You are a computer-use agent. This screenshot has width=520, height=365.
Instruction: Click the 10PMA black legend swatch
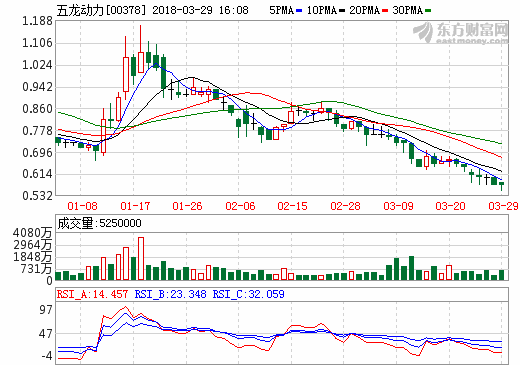pos(342,11)
